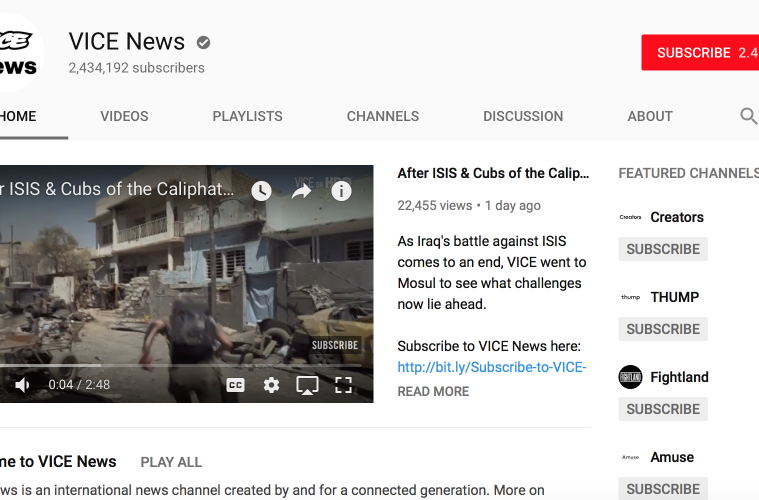Open the Amuse channel name link
The width and height of the screenshot is (759, 500).
point(672,457)
